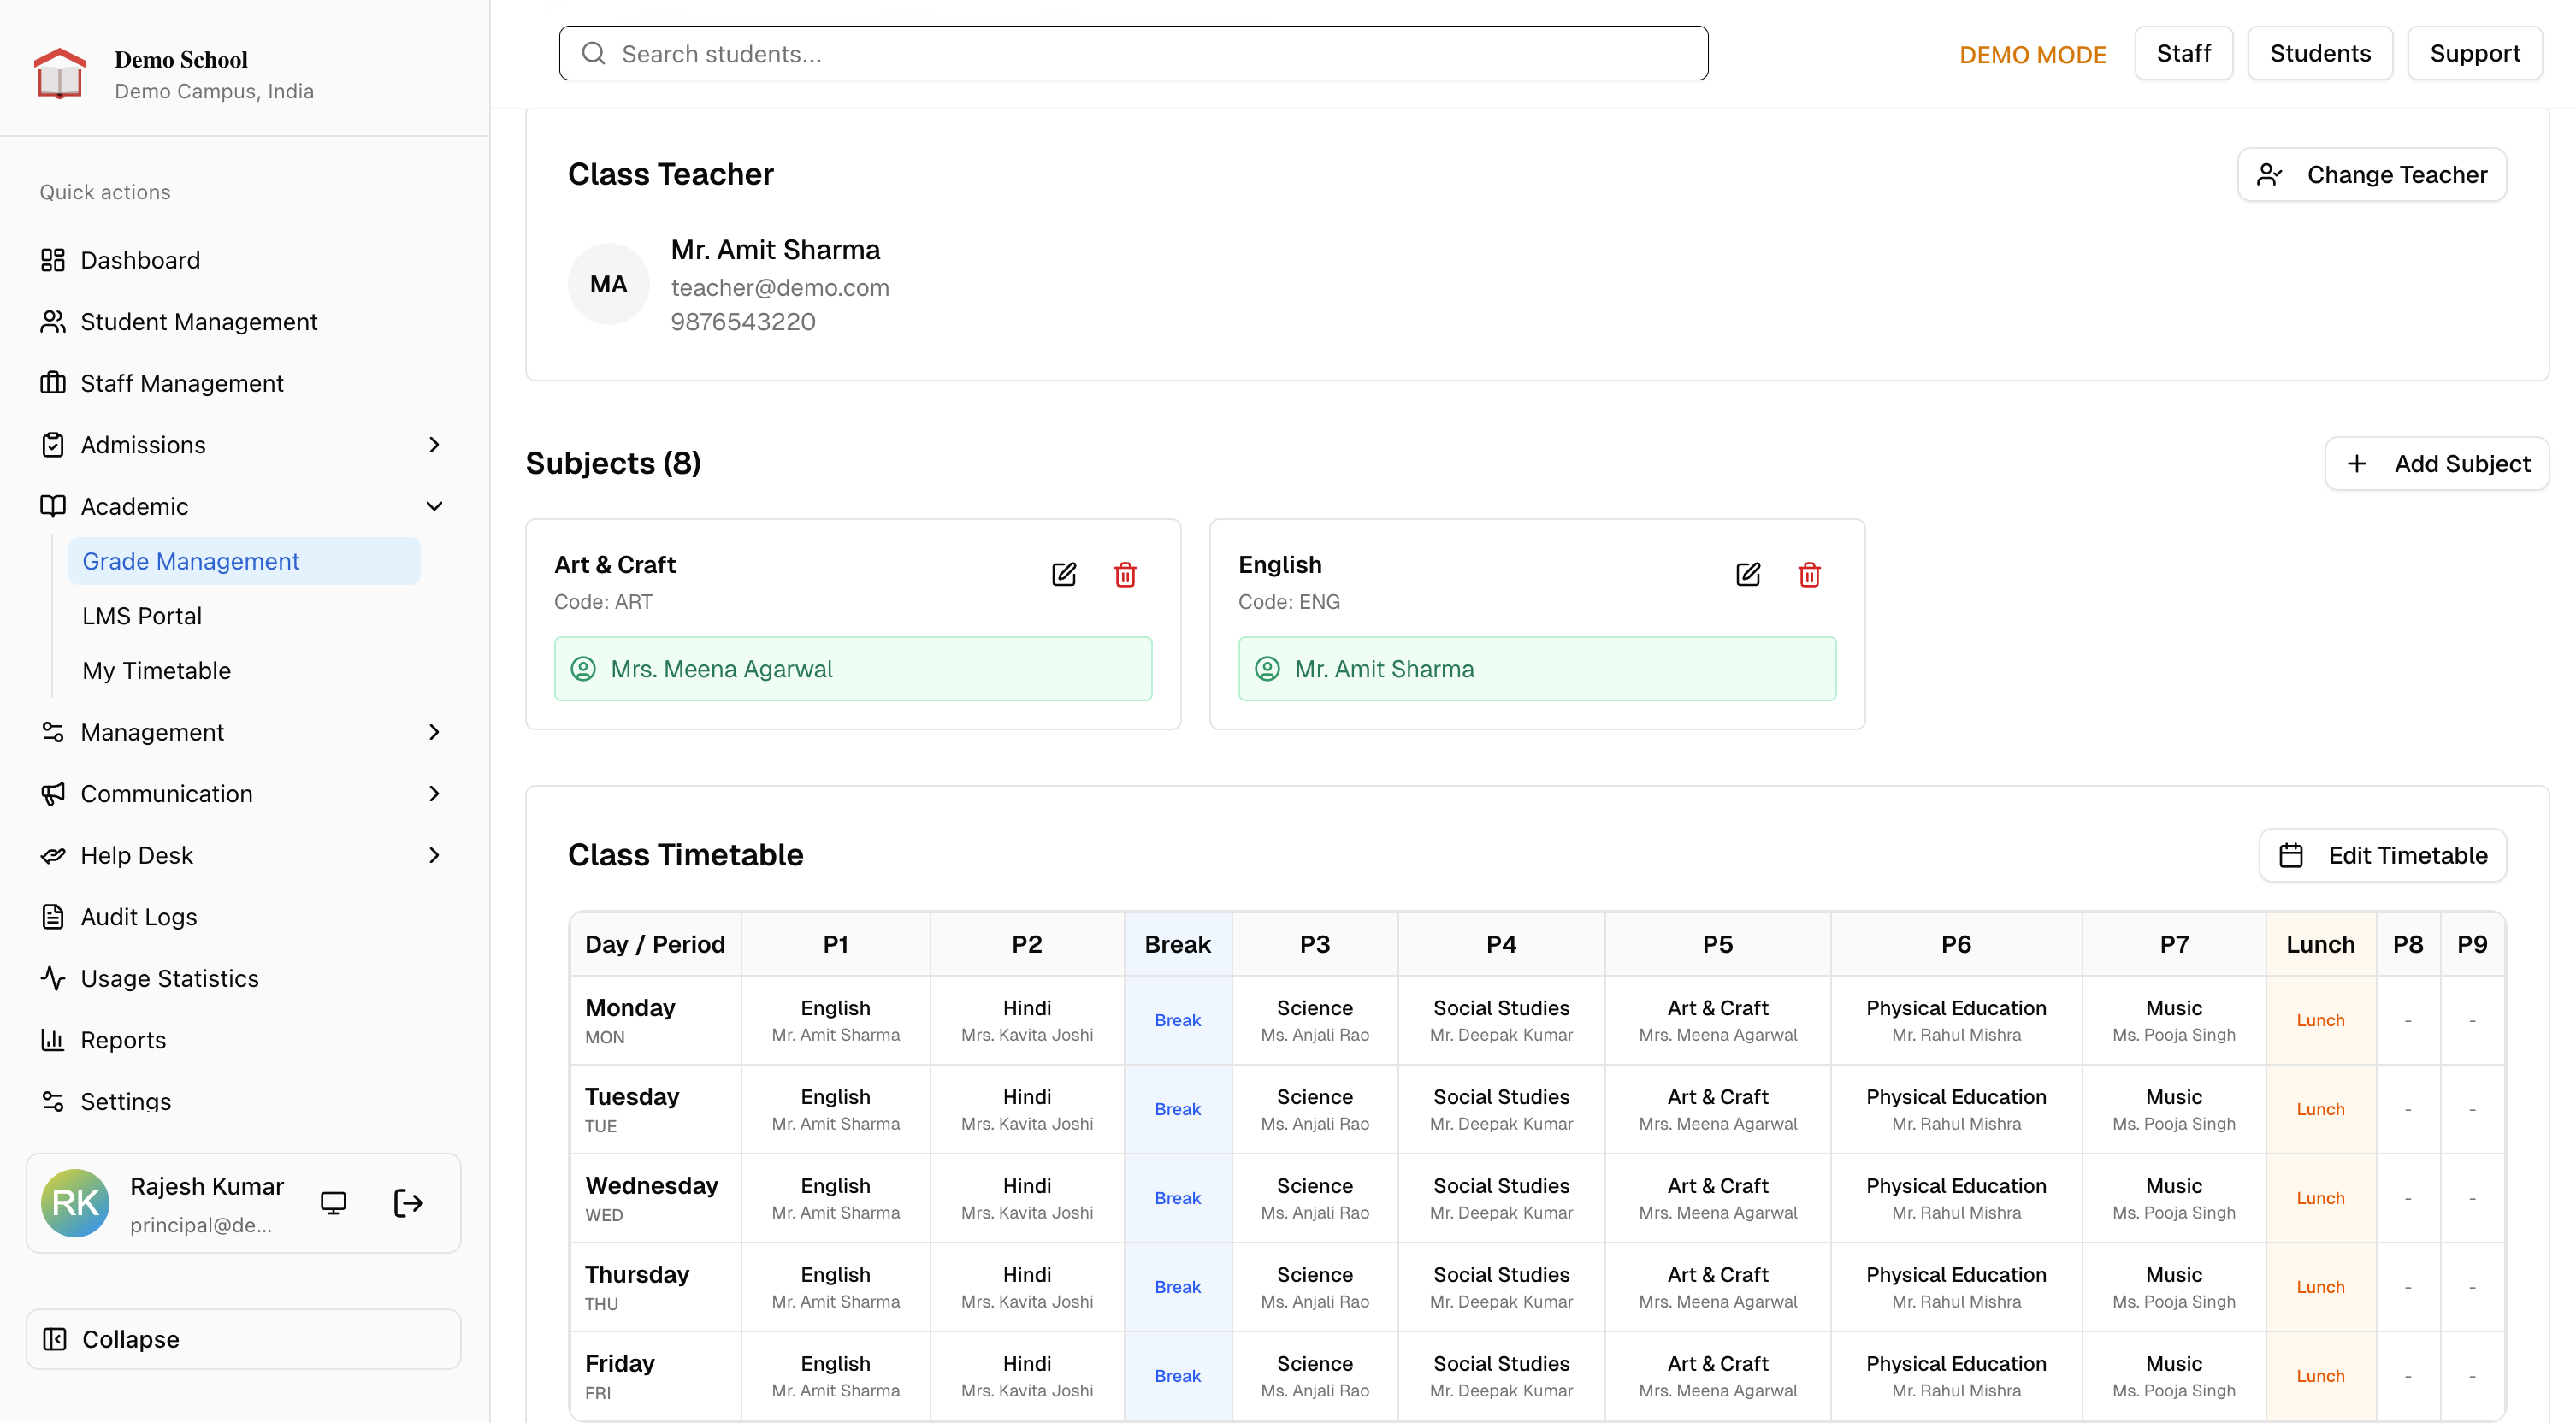
Task: Click the Search students input field
Action: 1133,54
